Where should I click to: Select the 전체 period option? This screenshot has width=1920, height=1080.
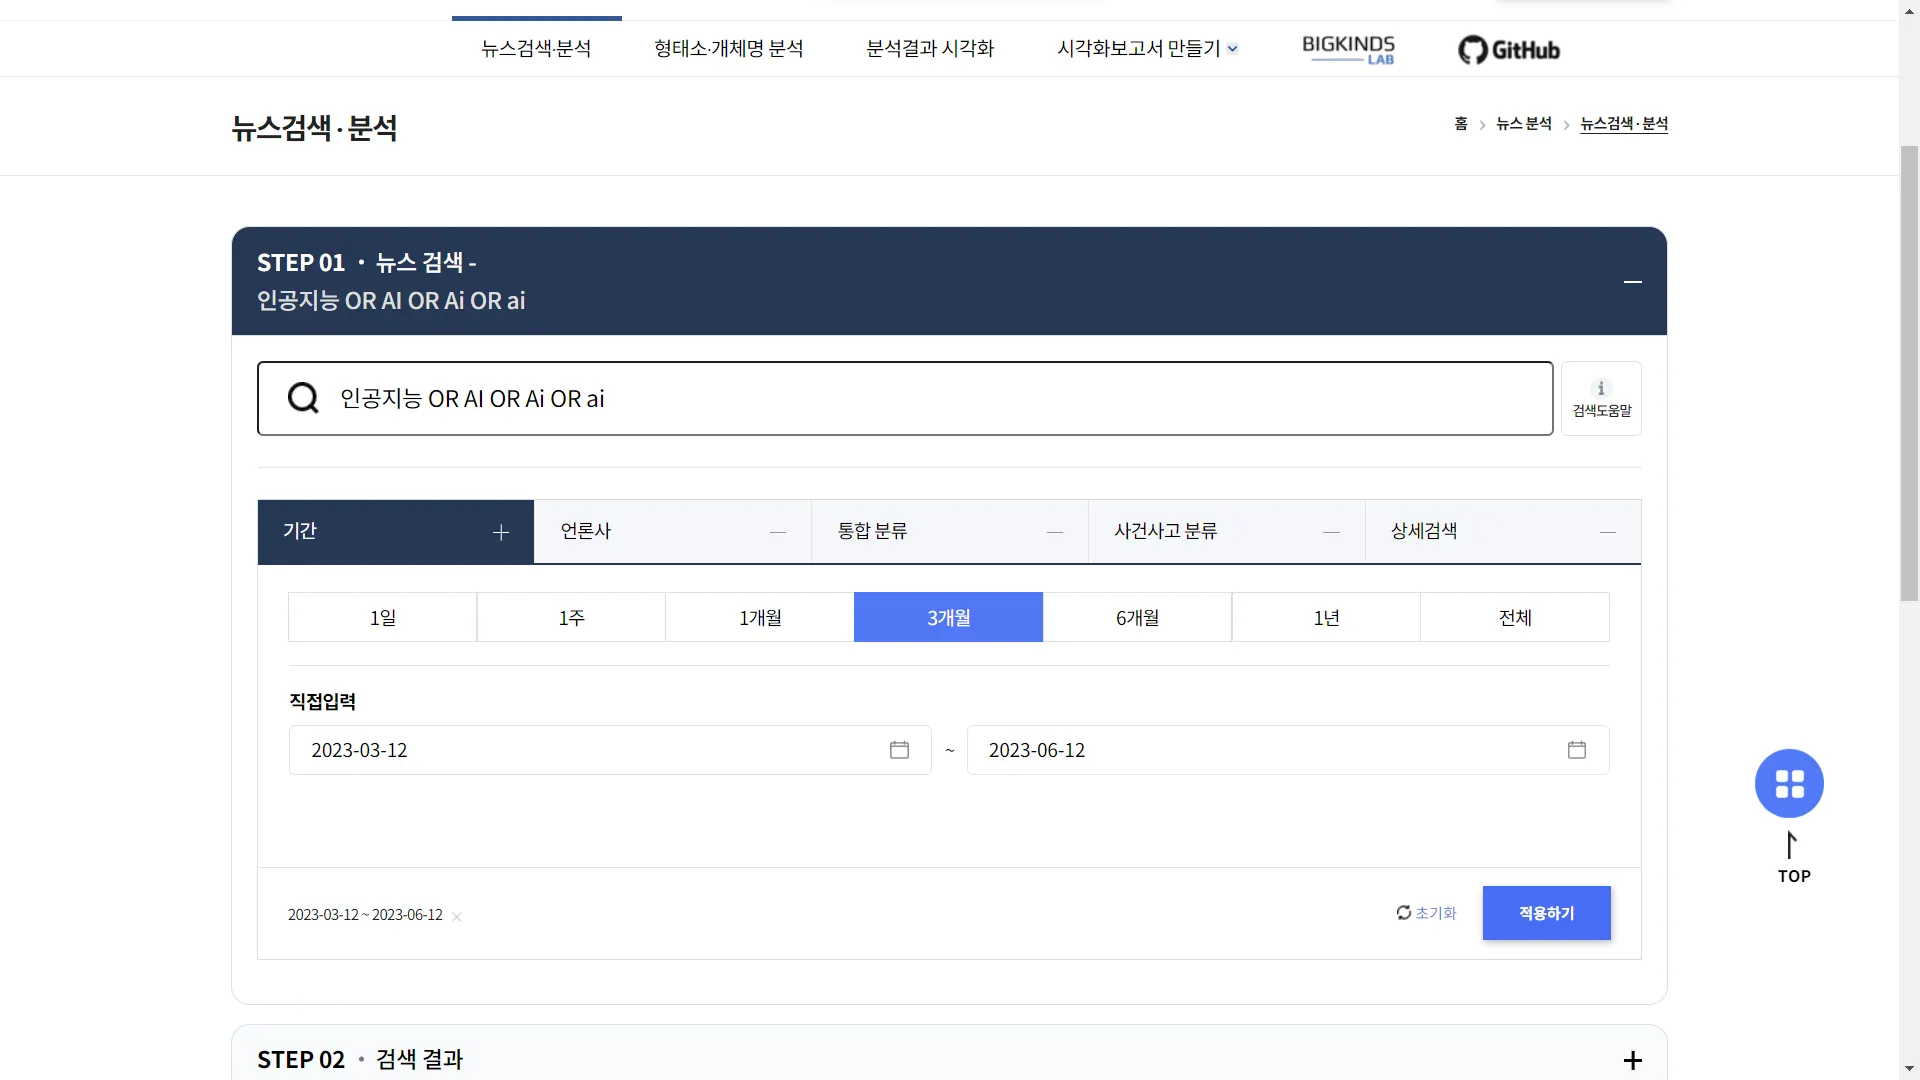[x=1514, y=617]
